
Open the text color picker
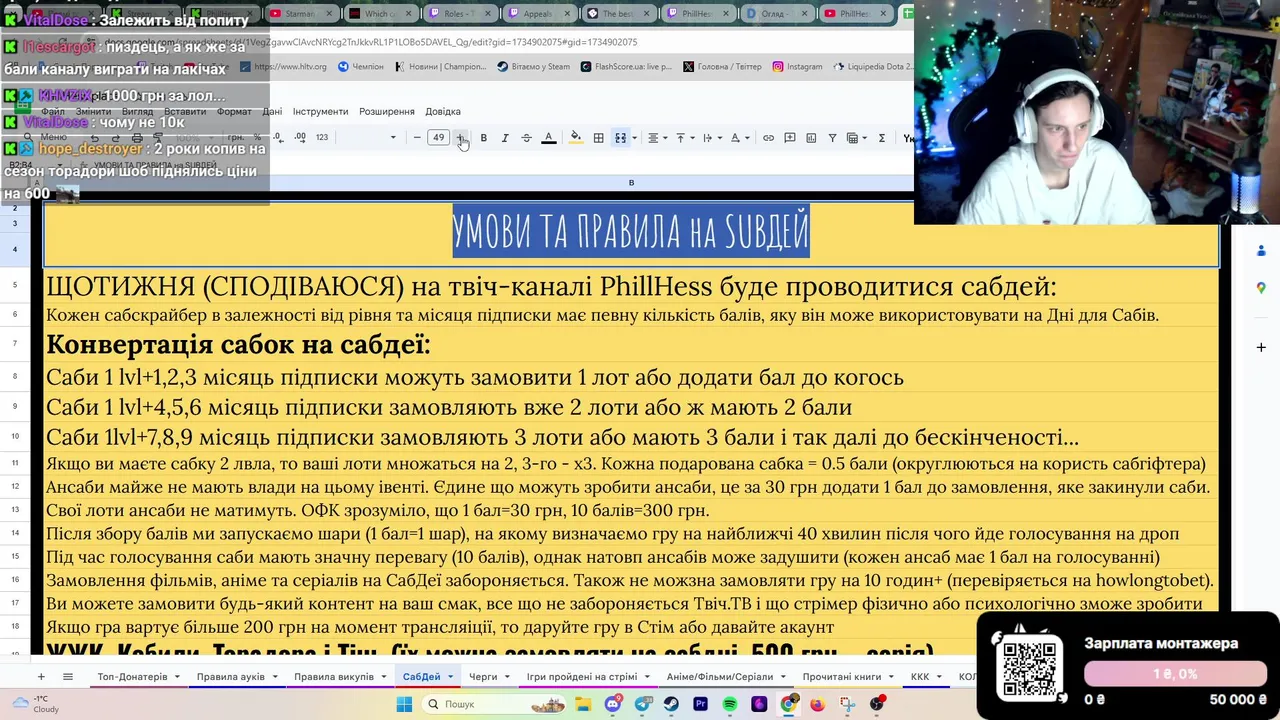pos(548,138)
